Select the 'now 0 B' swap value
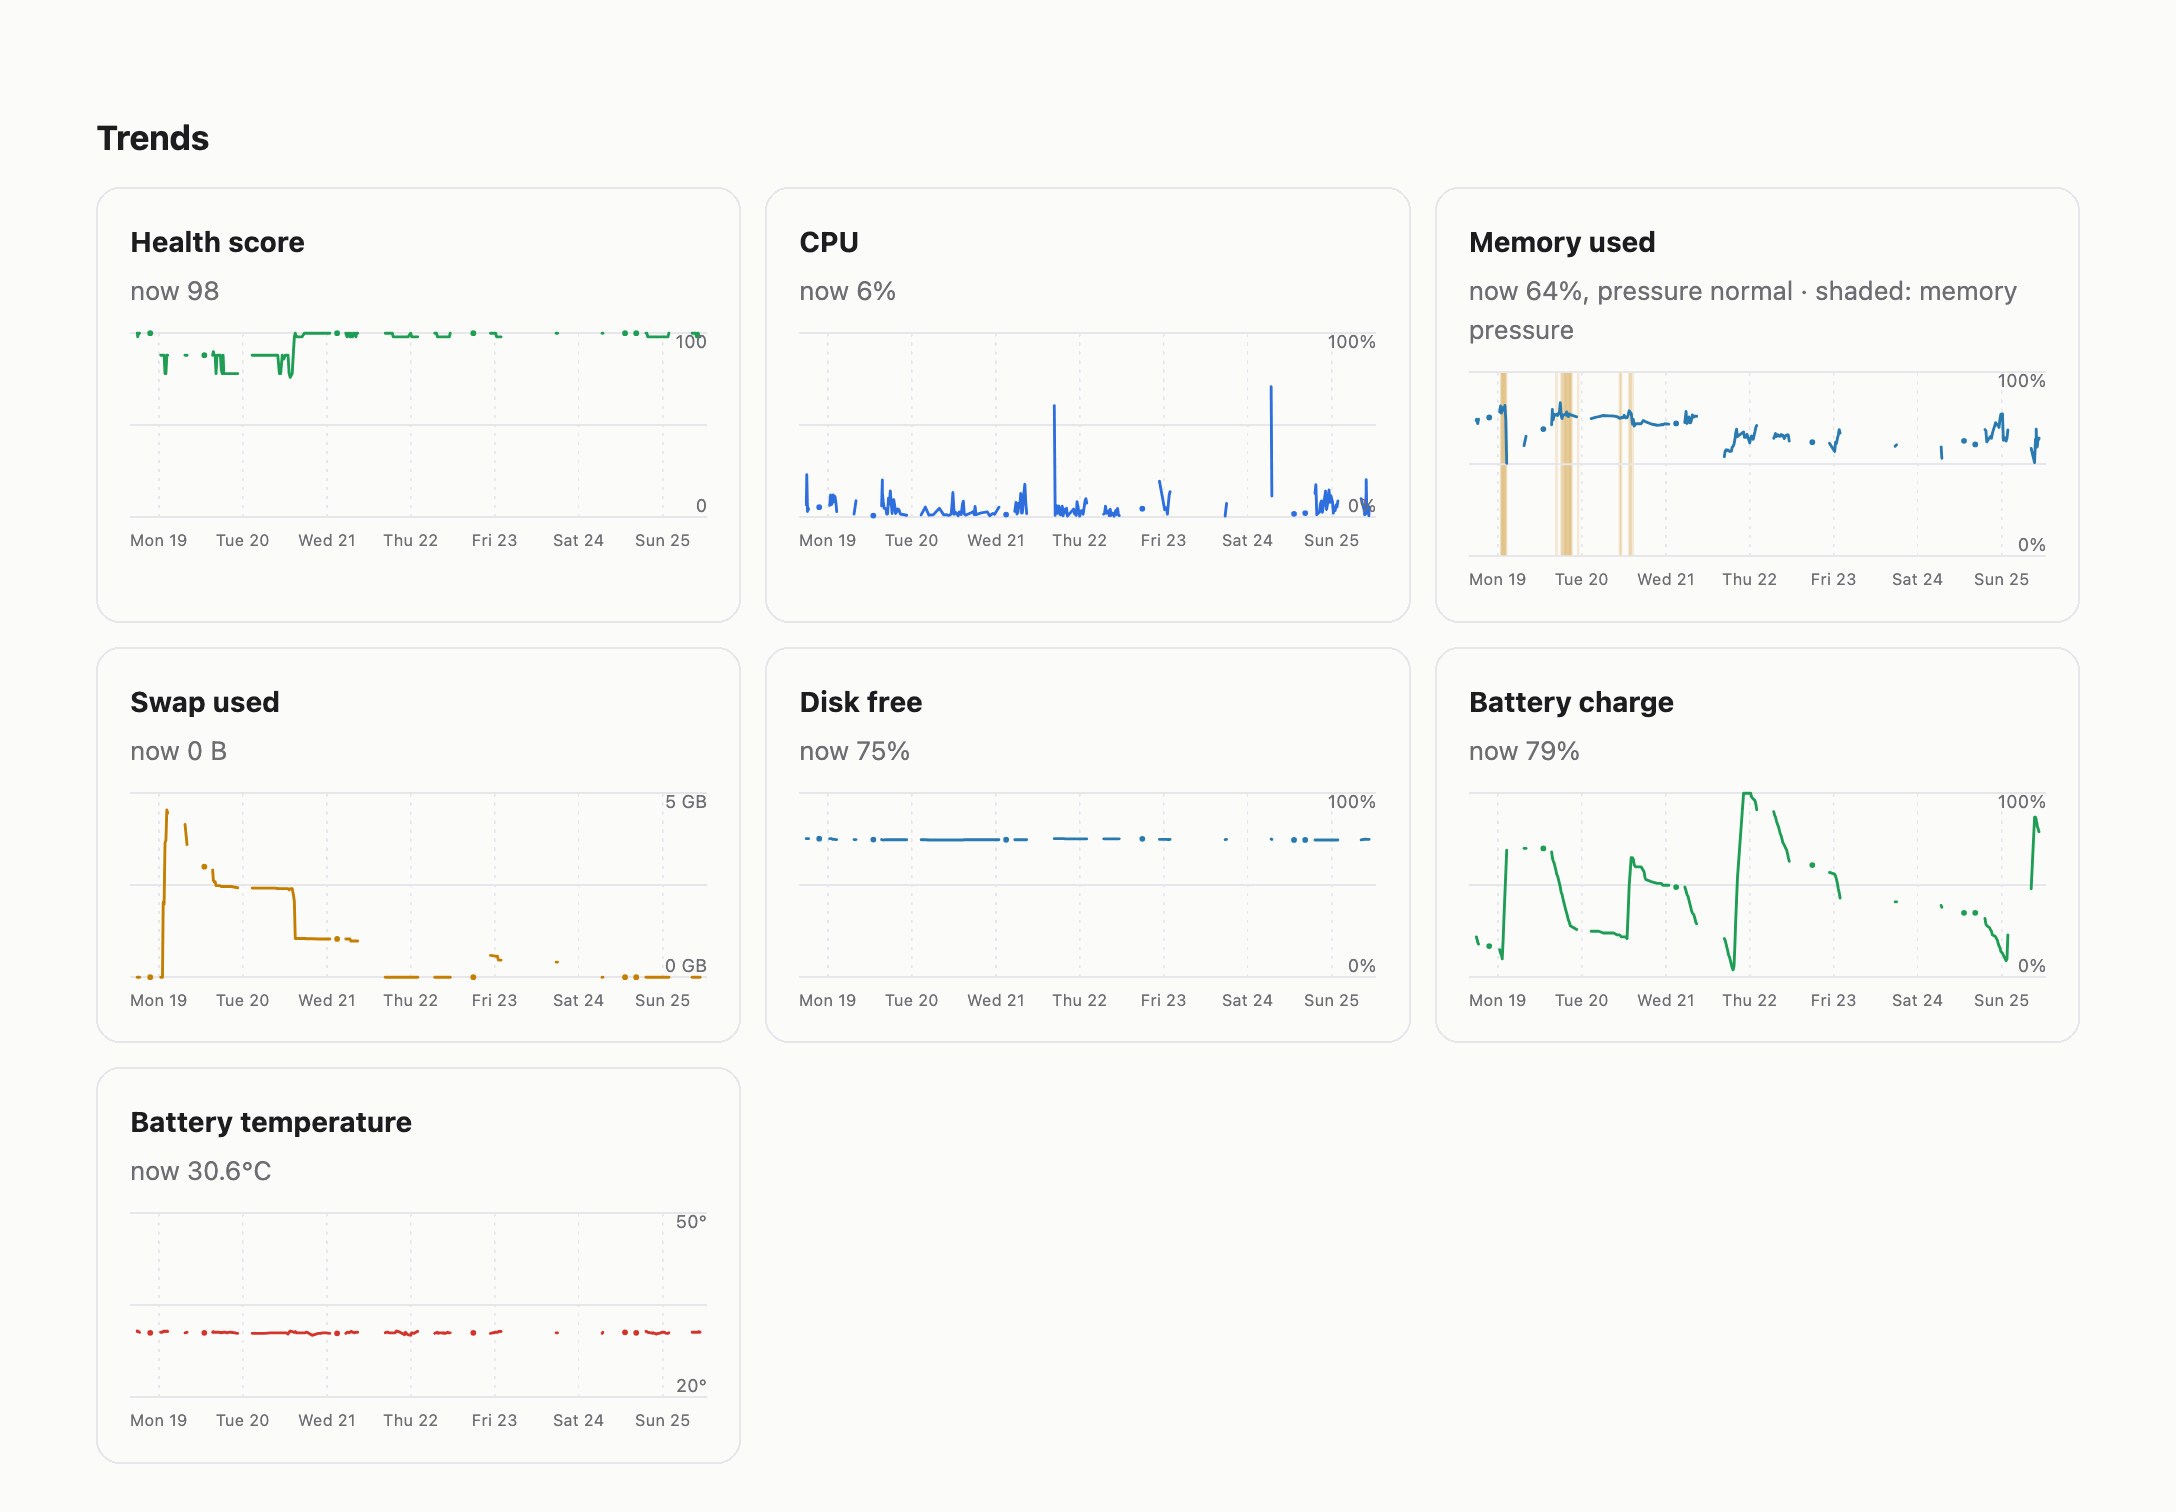Image resolution: width=2176 pixels, height=1512 pixels. pyautogui.click(x=178, y=751)
